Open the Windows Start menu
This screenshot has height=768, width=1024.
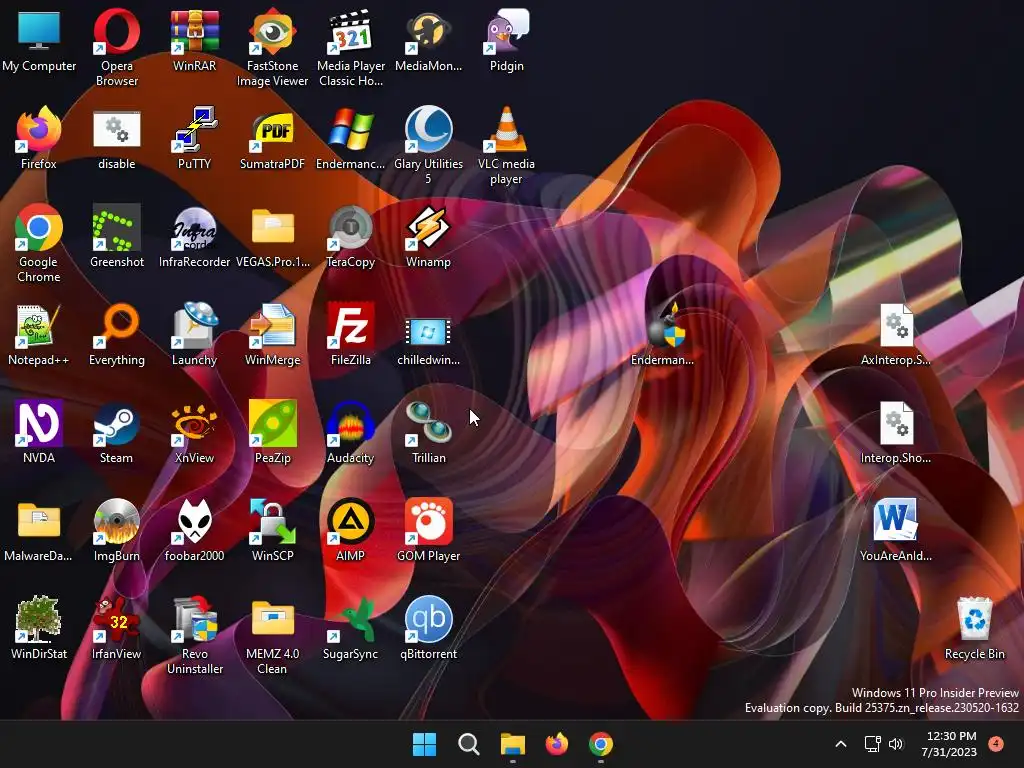point(424,744)
